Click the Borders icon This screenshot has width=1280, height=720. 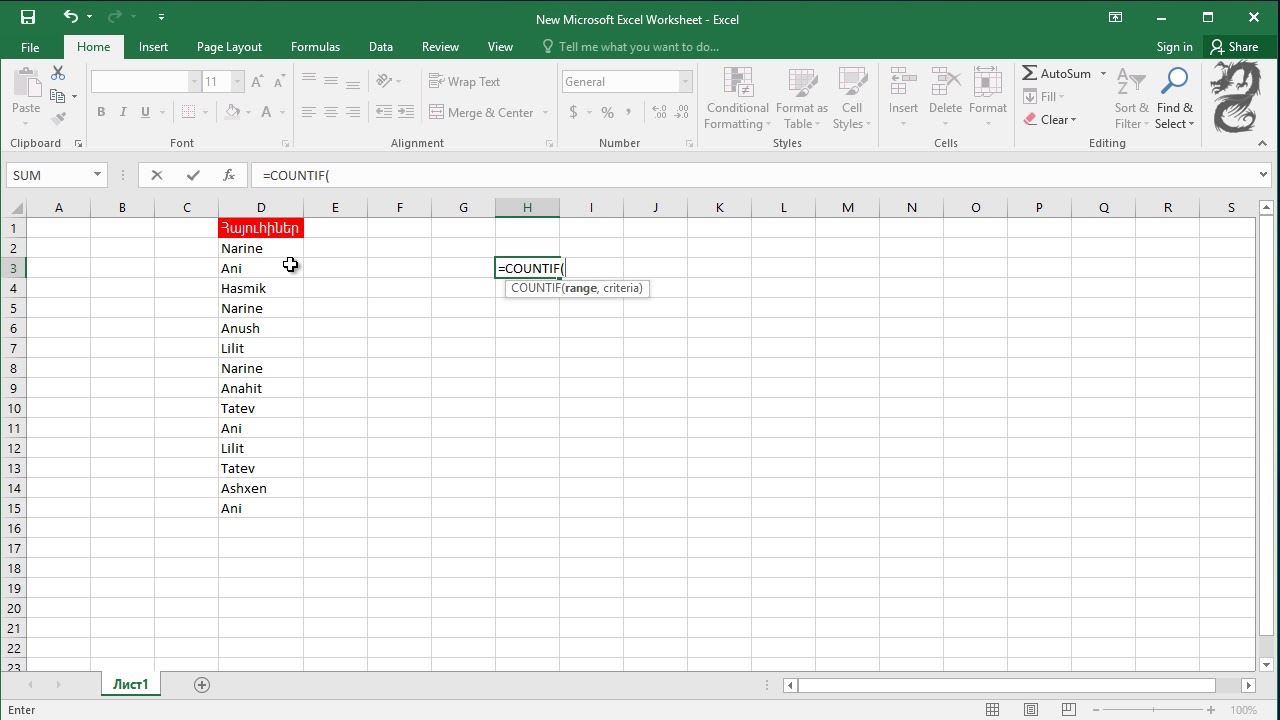(188, 113)
